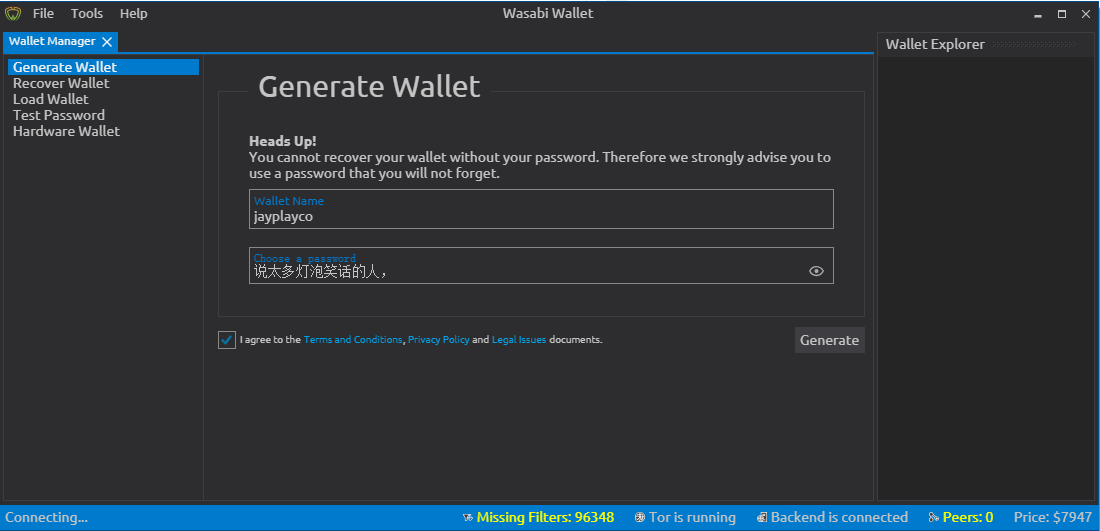Open the Privacy Policy link

(438, 340)
